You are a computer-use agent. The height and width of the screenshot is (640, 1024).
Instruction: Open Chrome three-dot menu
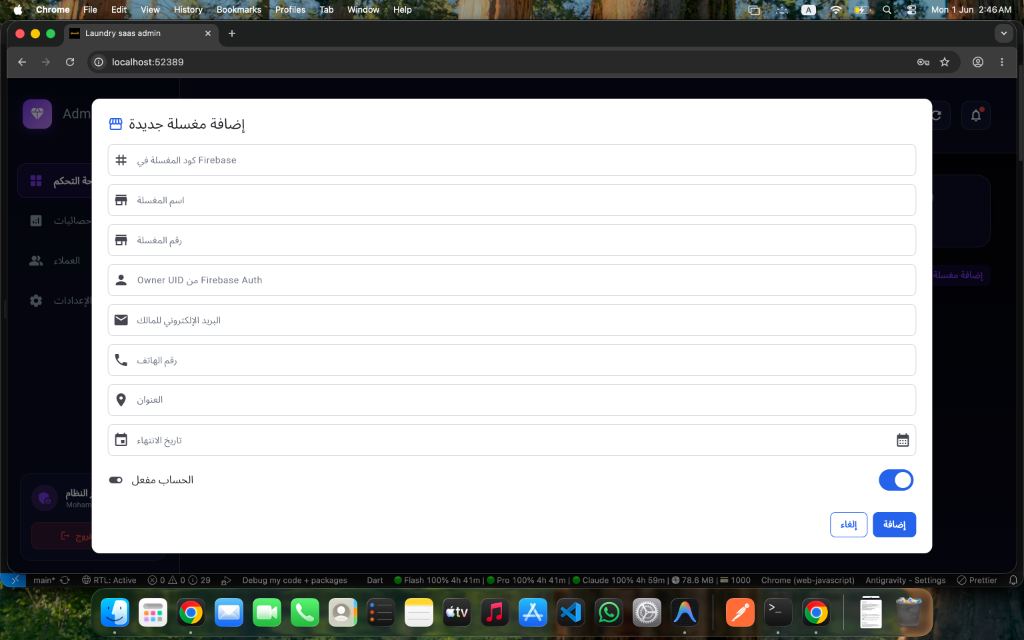(x=1002, y=62)
